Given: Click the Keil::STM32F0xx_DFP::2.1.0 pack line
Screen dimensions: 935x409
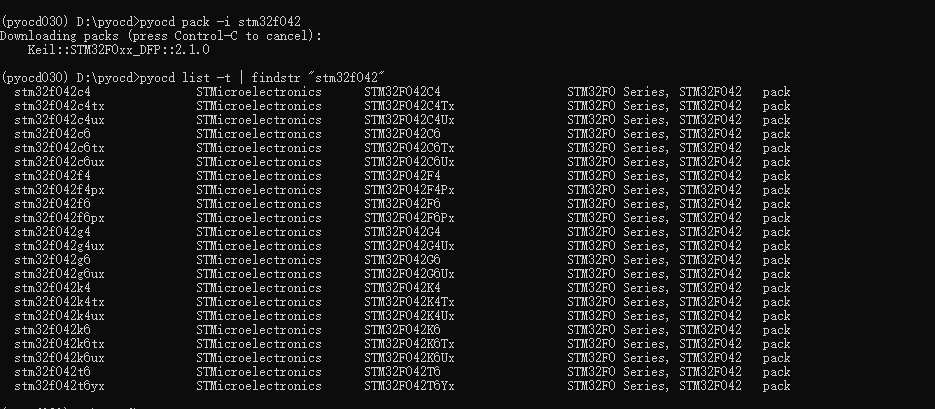Looking at the screenshot, I should (x=118, y=50).
